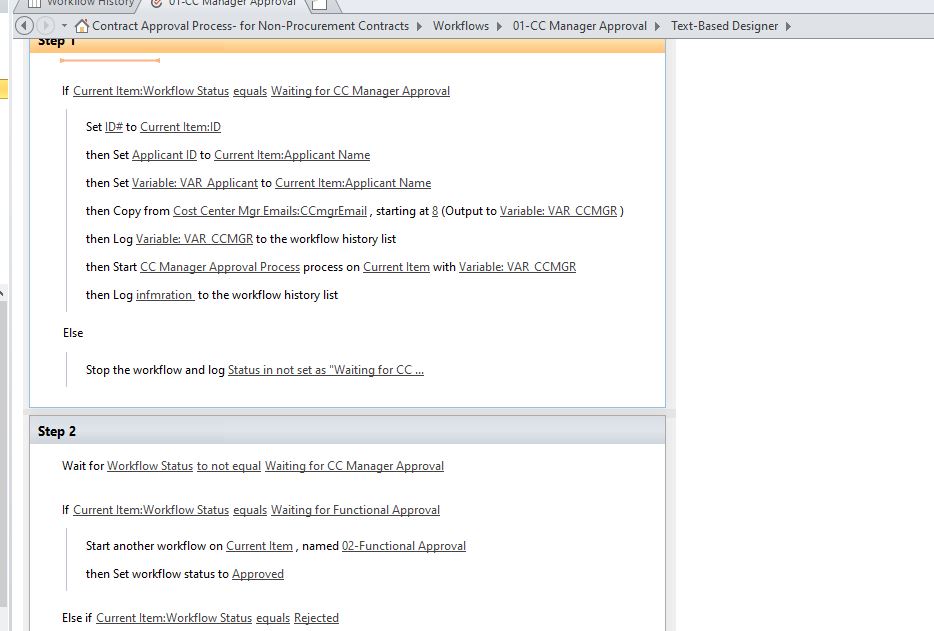
Task: Expand arrow after 01-CC Manager Approval breadcrumb
Action: tap(658, 26)
